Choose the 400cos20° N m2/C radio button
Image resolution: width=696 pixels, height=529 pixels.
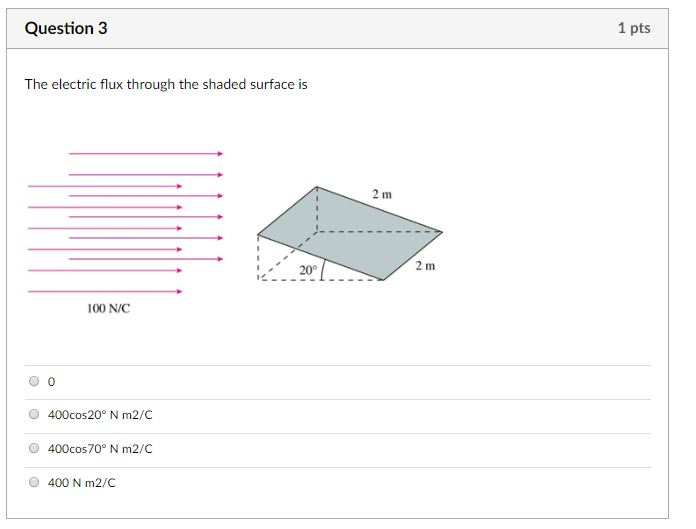[34, 414]
